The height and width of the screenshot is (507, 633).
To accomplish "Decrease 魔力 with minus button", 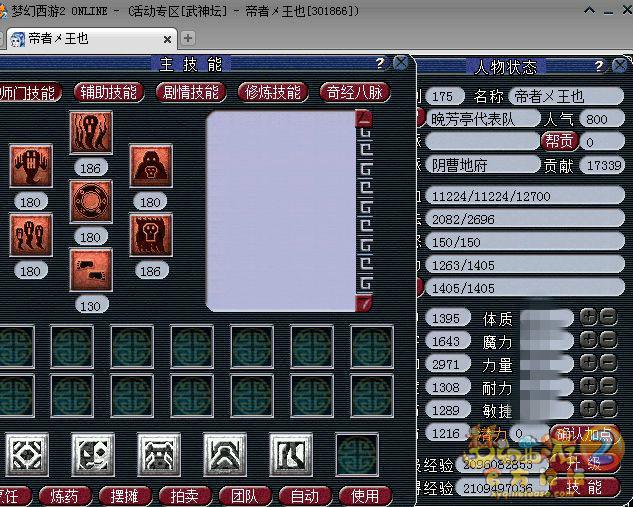I will click(608, 340).
